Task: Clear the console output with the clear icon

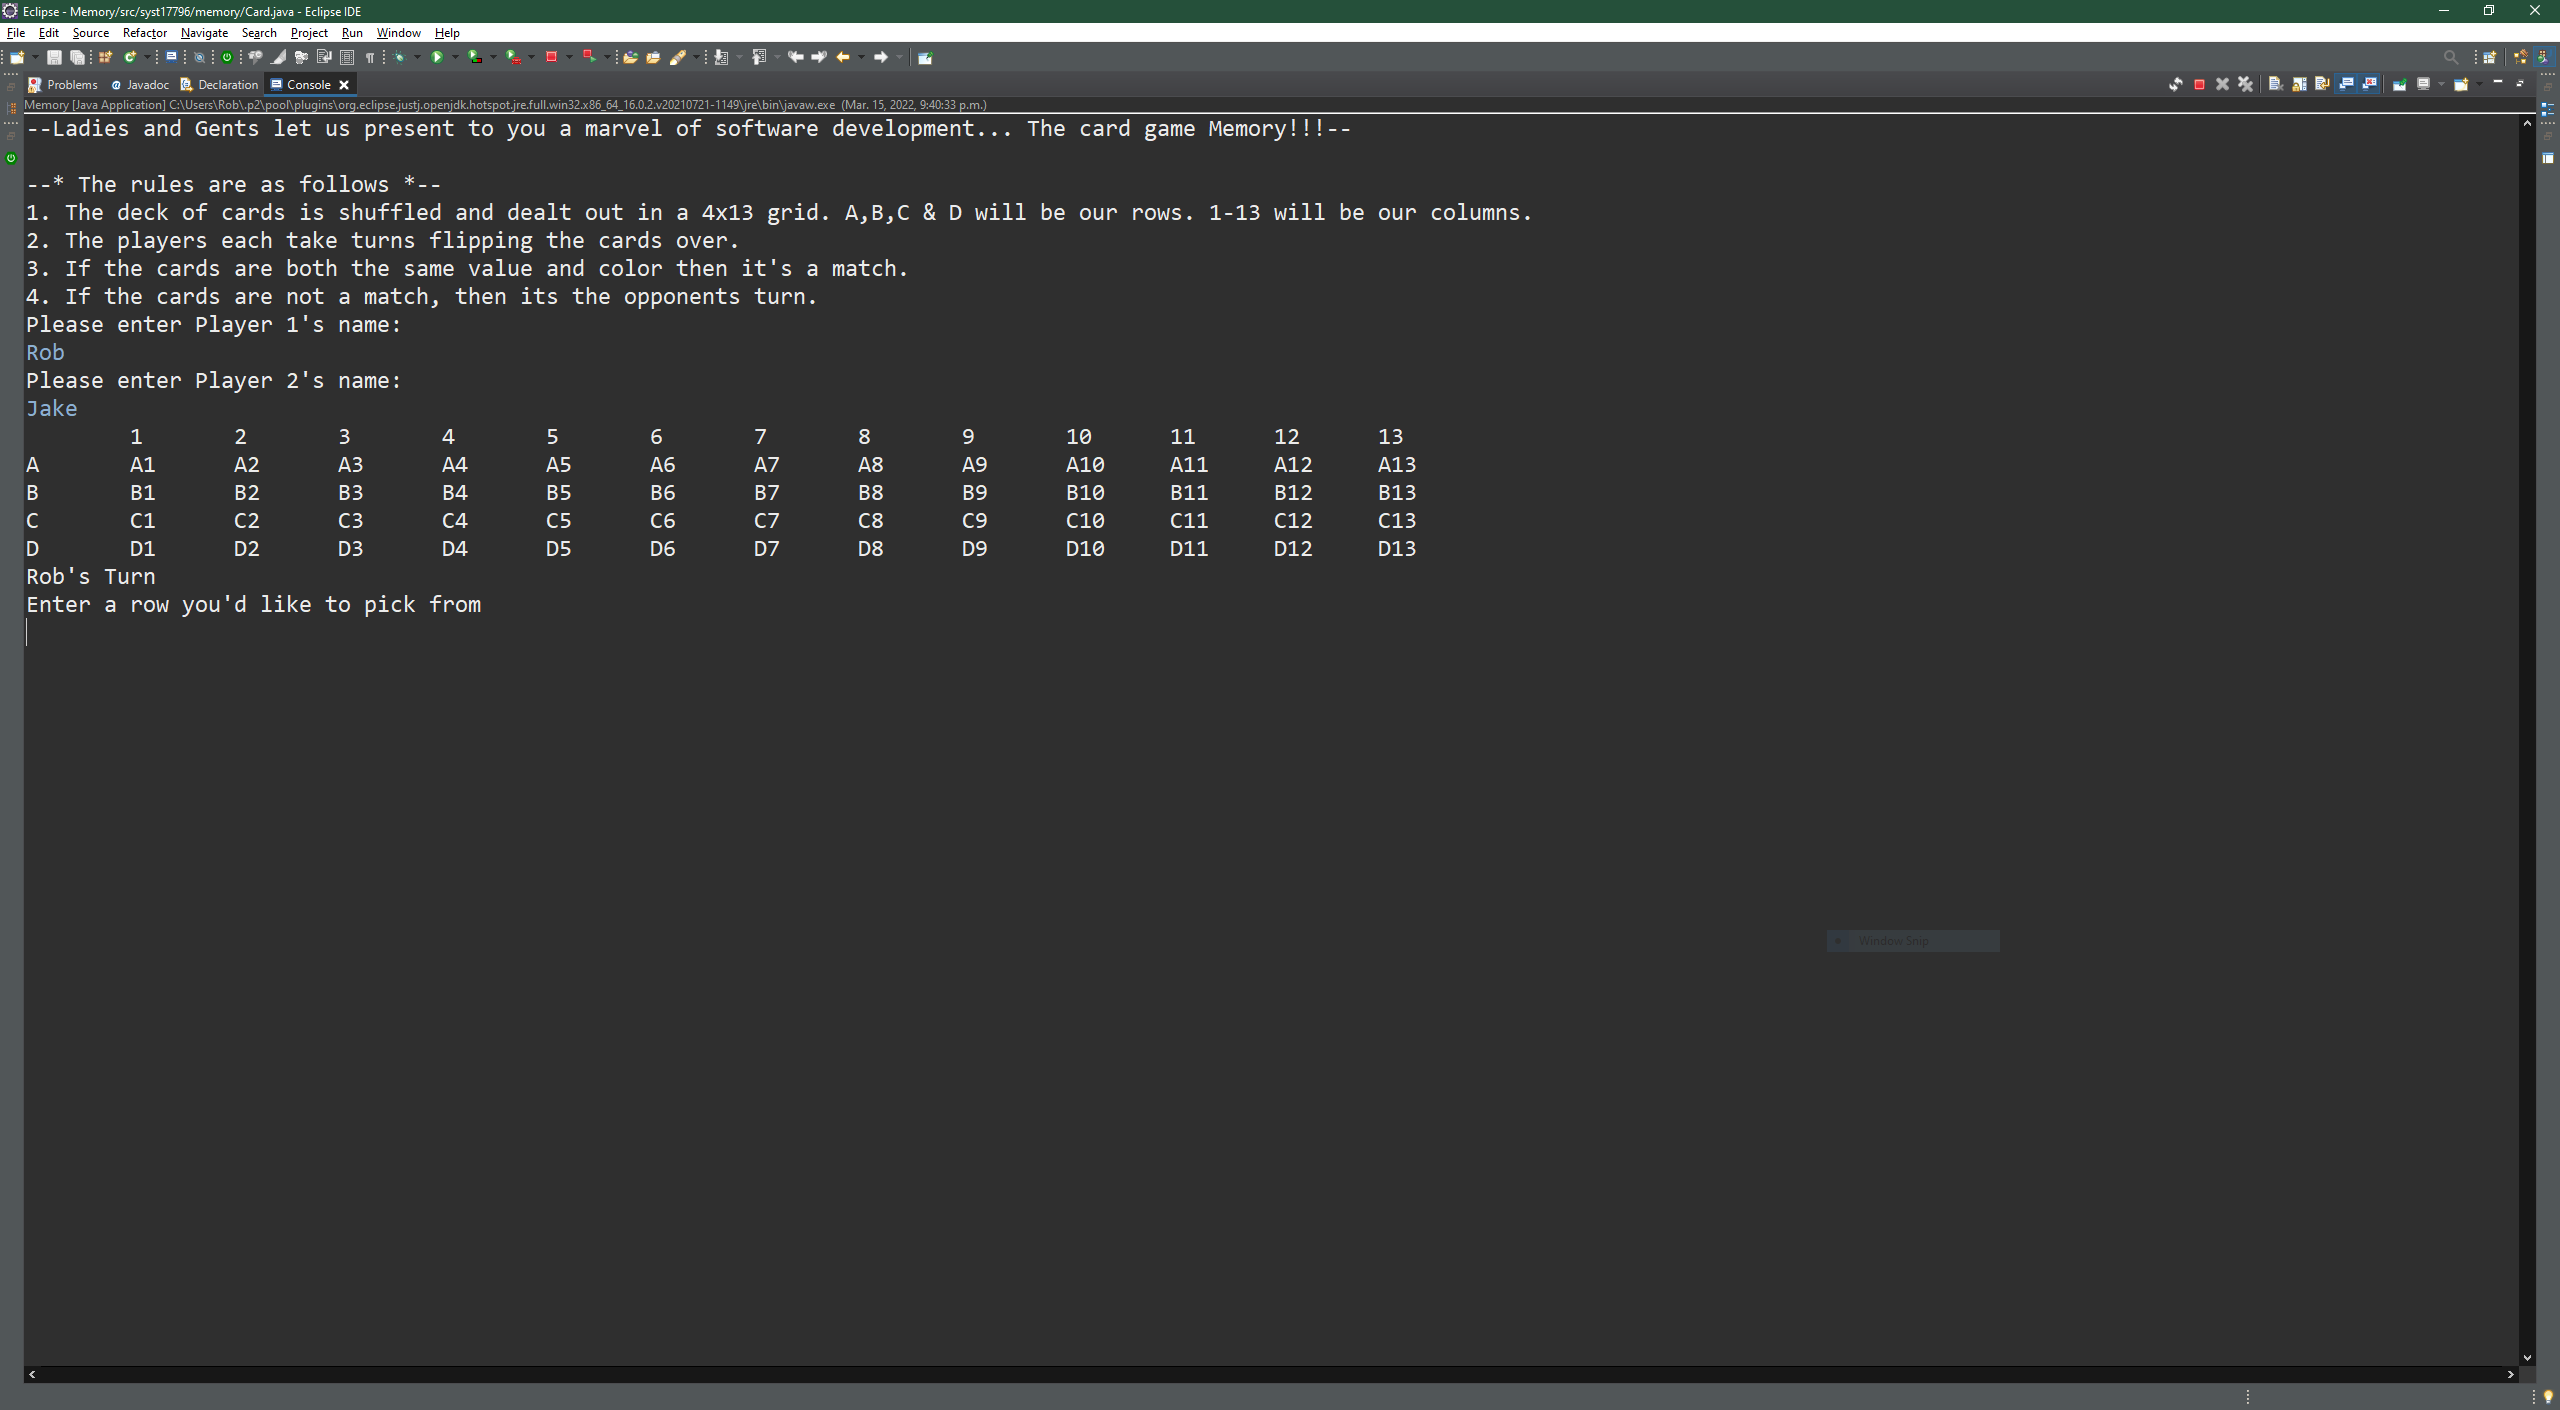Action: pyautogui.click(x=2275, y=85)
